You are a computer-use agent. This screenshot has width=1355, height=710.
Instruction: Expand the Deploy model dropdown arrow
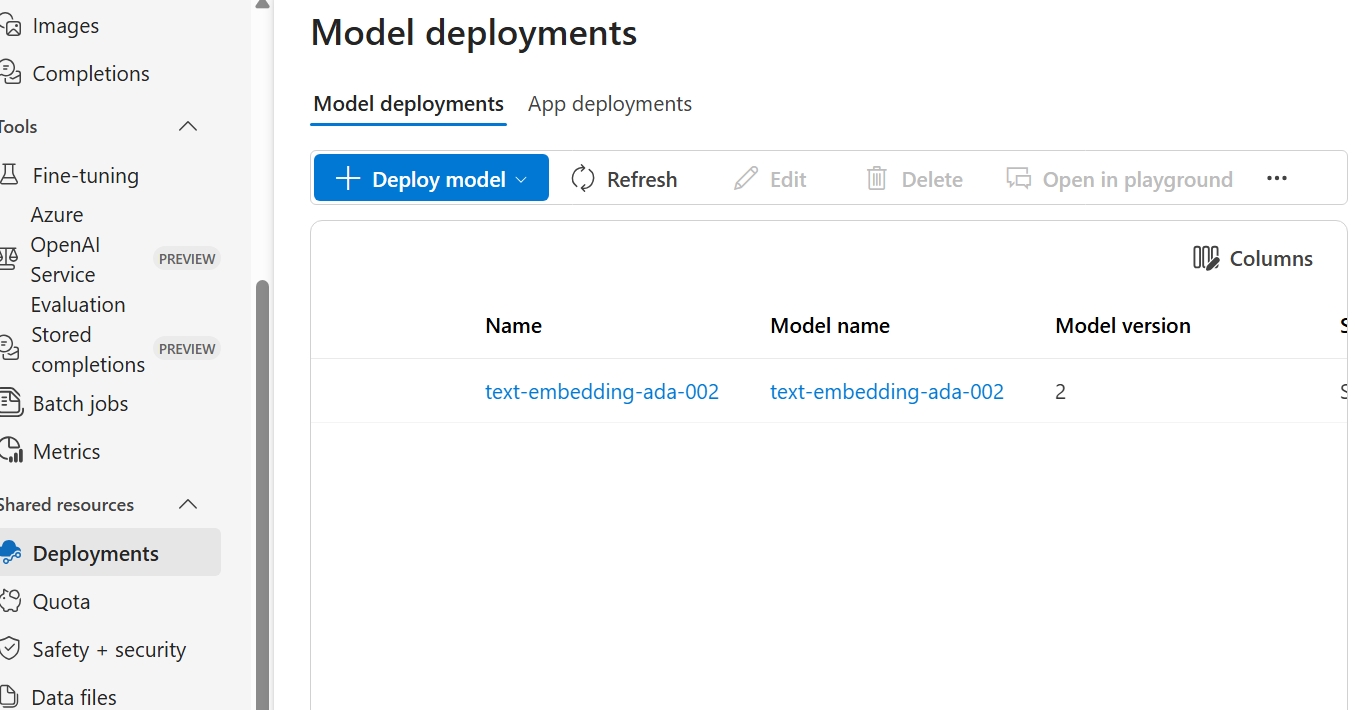(x=521, y=180)
